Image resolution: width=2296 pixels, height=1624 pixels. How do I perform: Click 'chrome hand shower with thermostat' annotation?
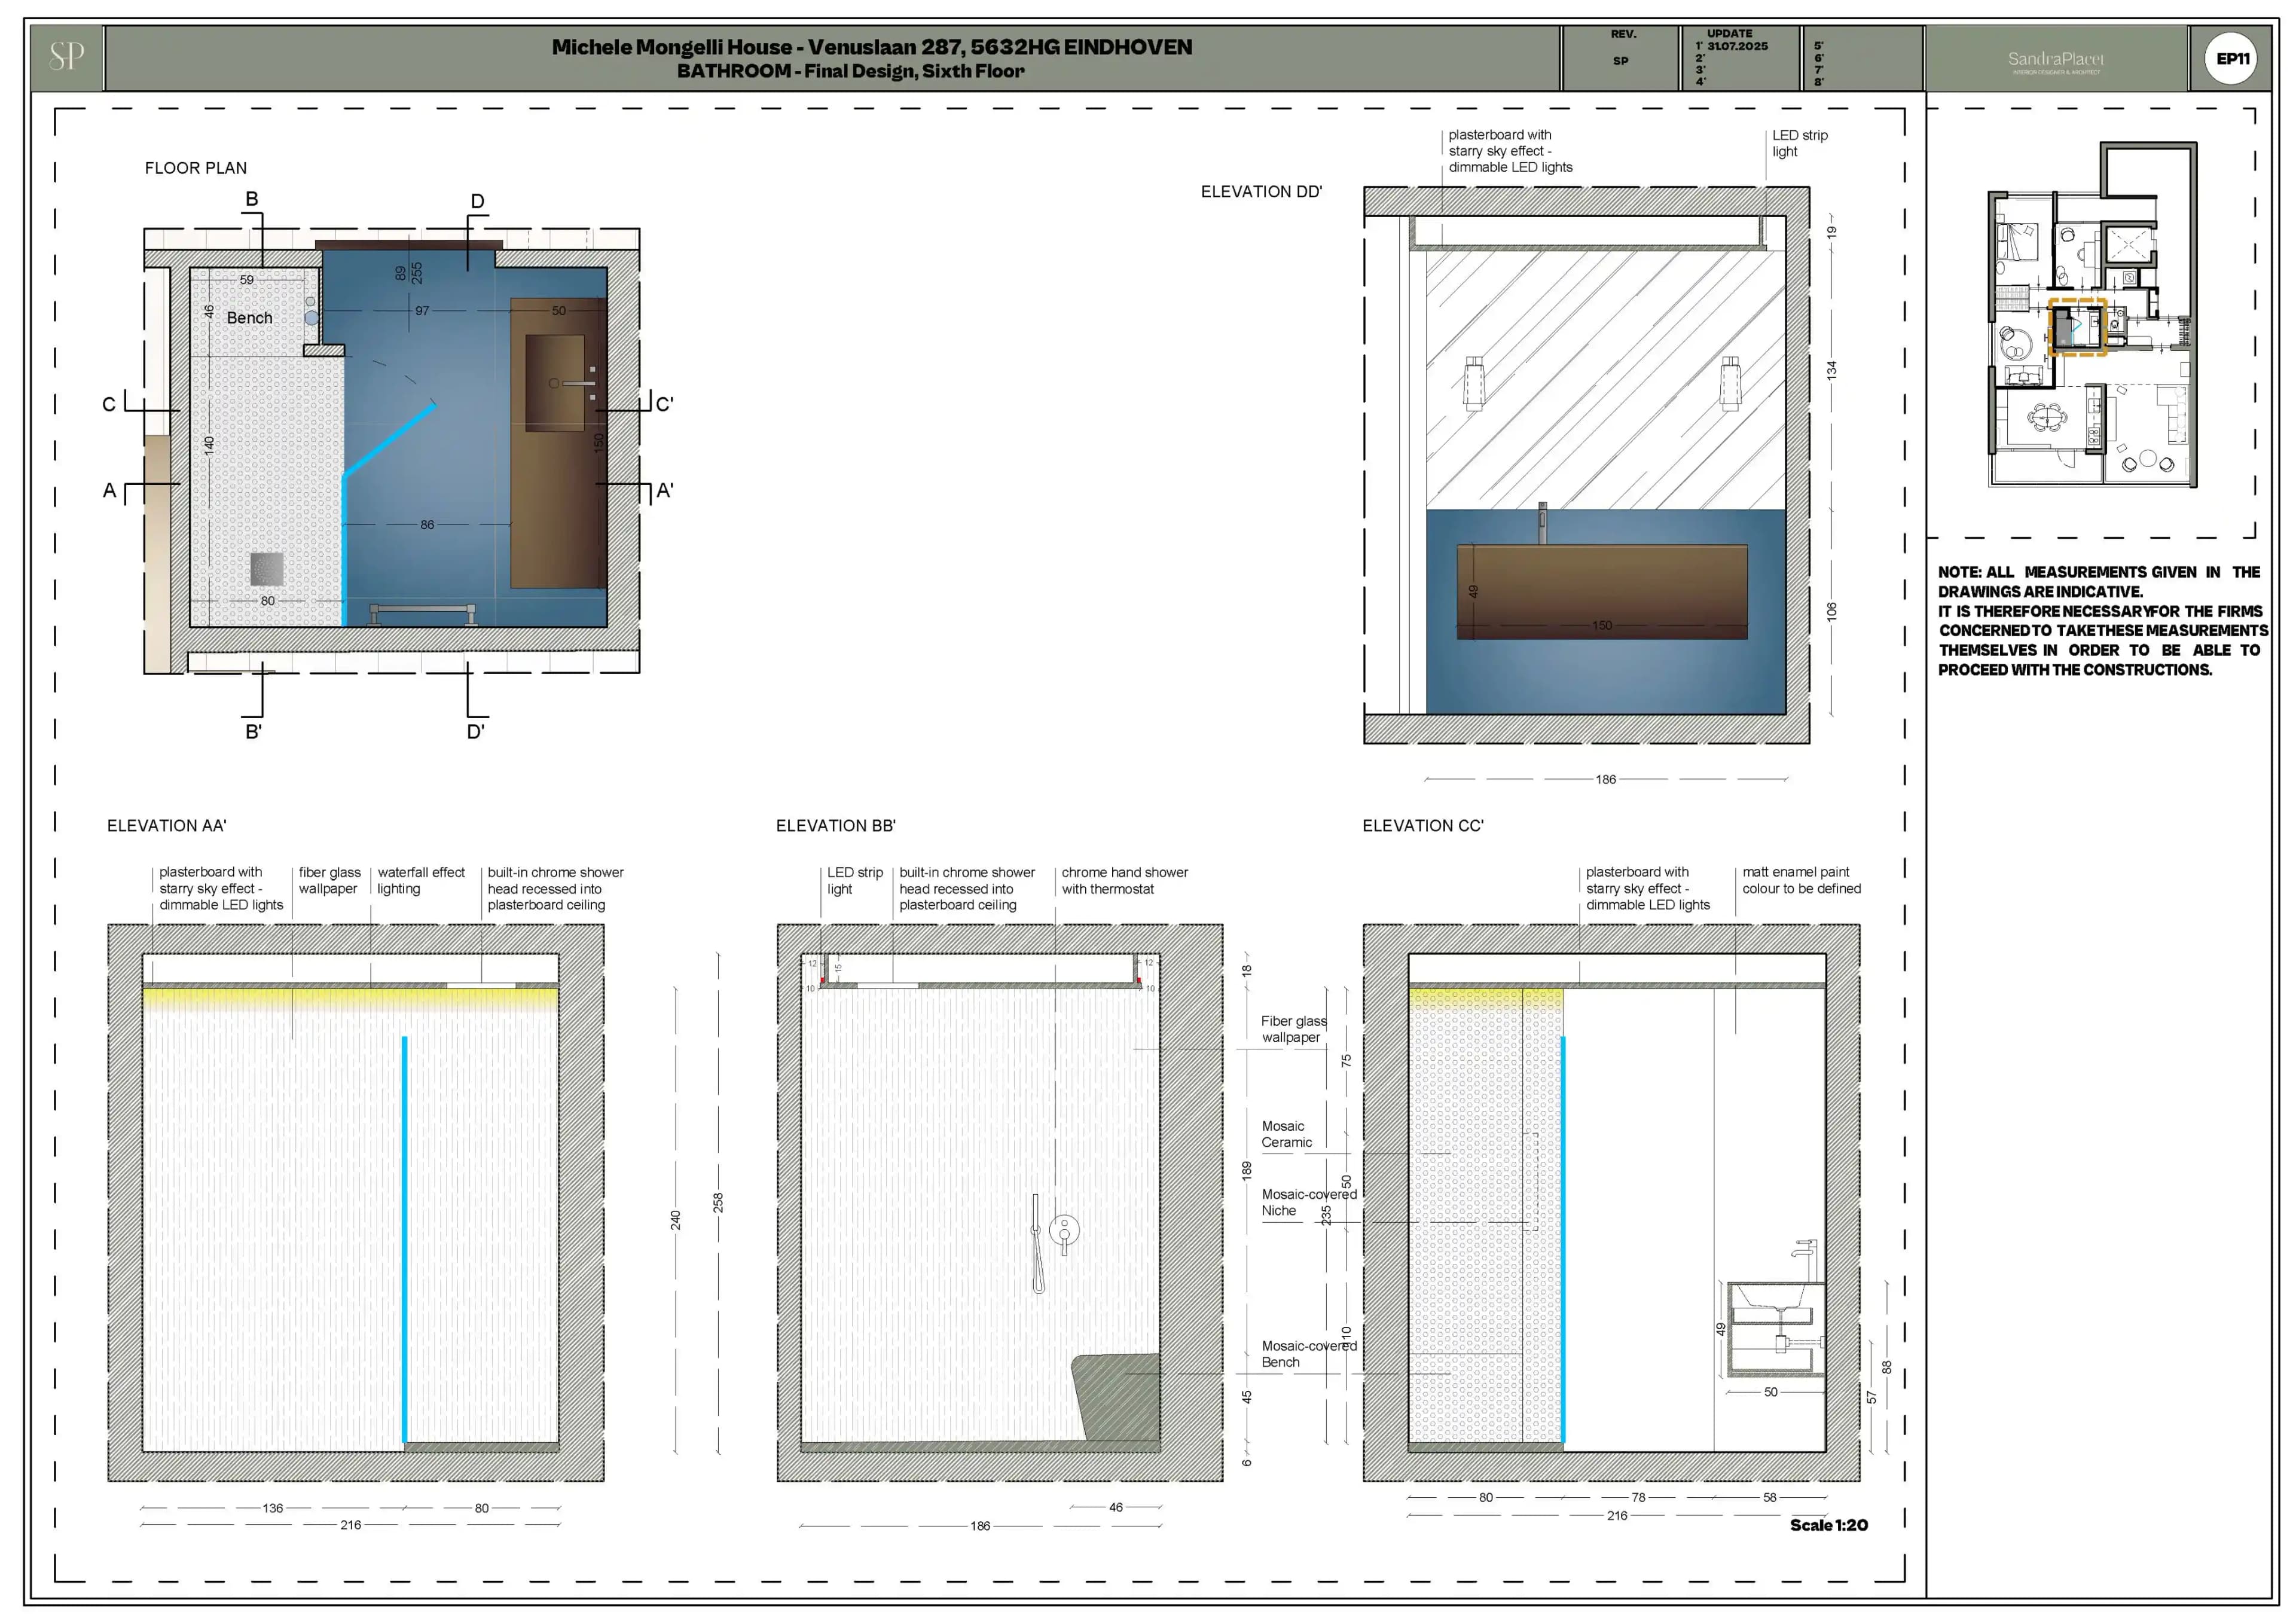tap(1125, 880)
